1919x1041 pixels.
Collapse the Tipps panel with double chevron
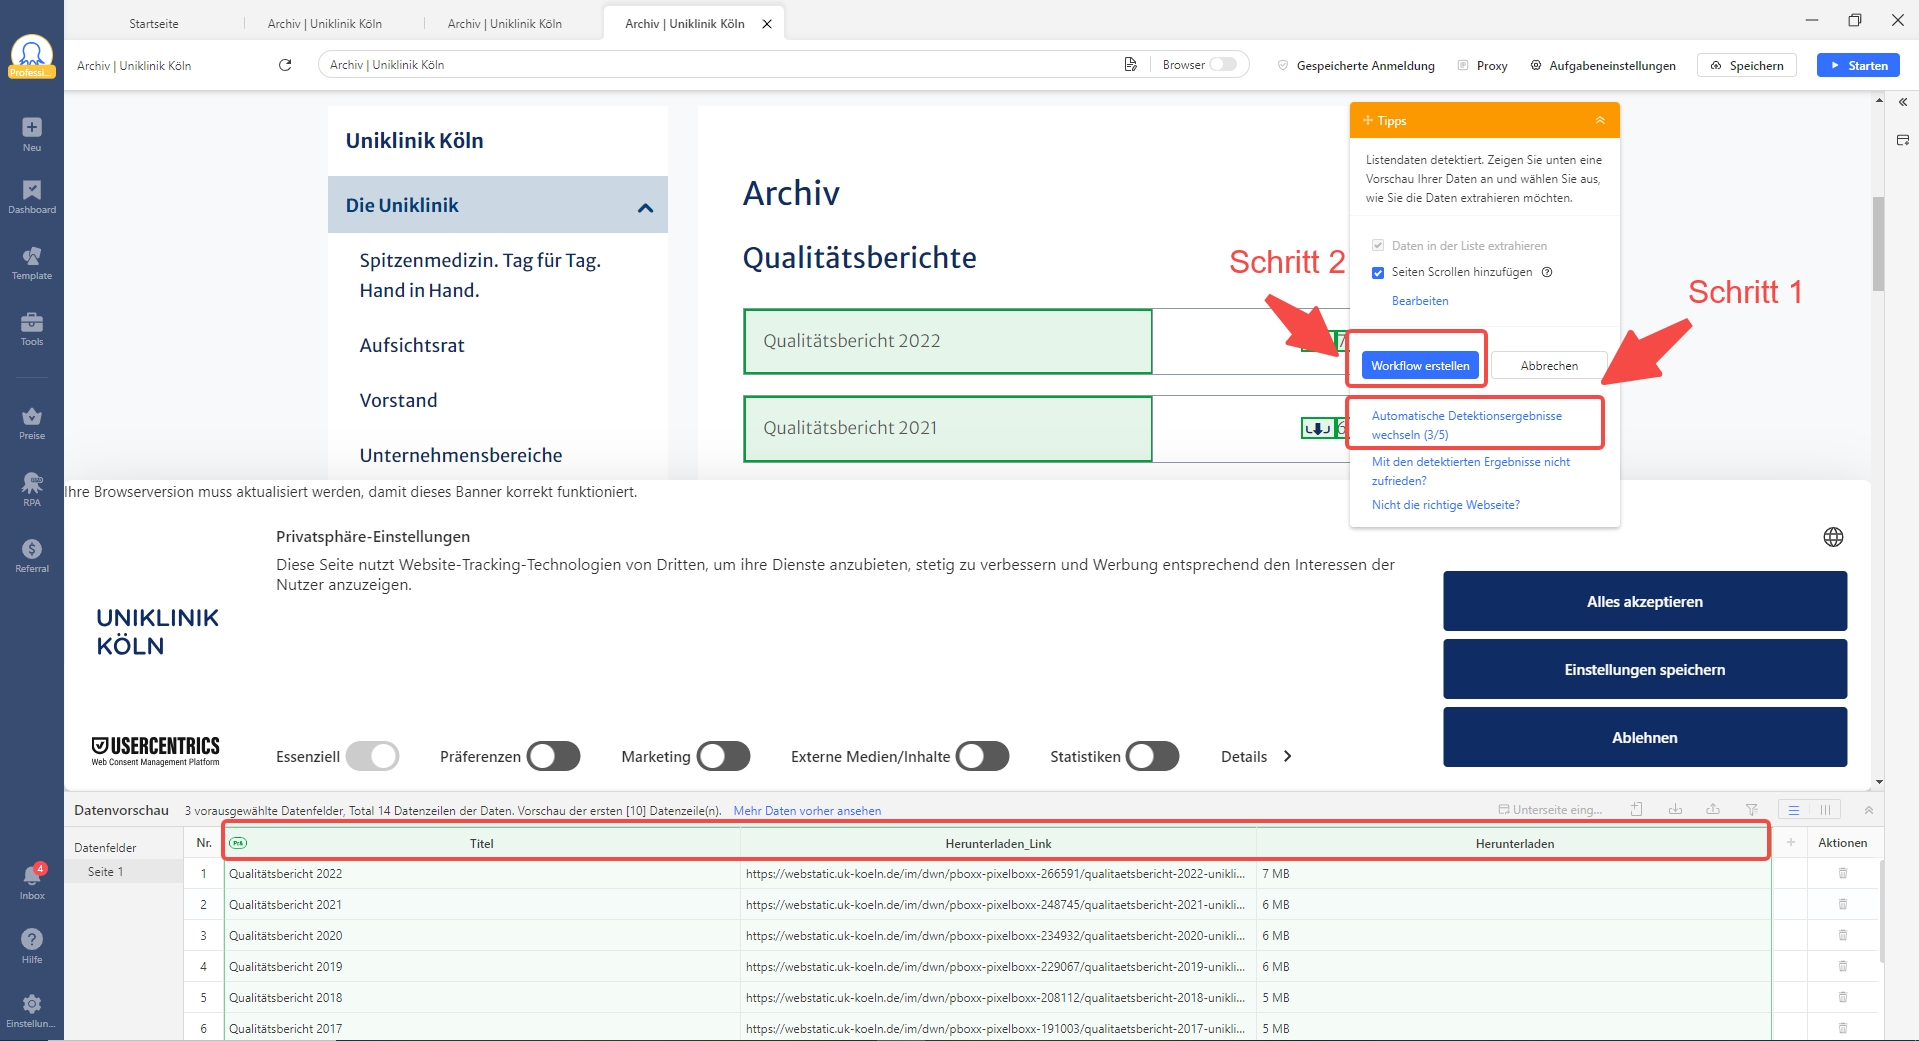point(1600,120)
